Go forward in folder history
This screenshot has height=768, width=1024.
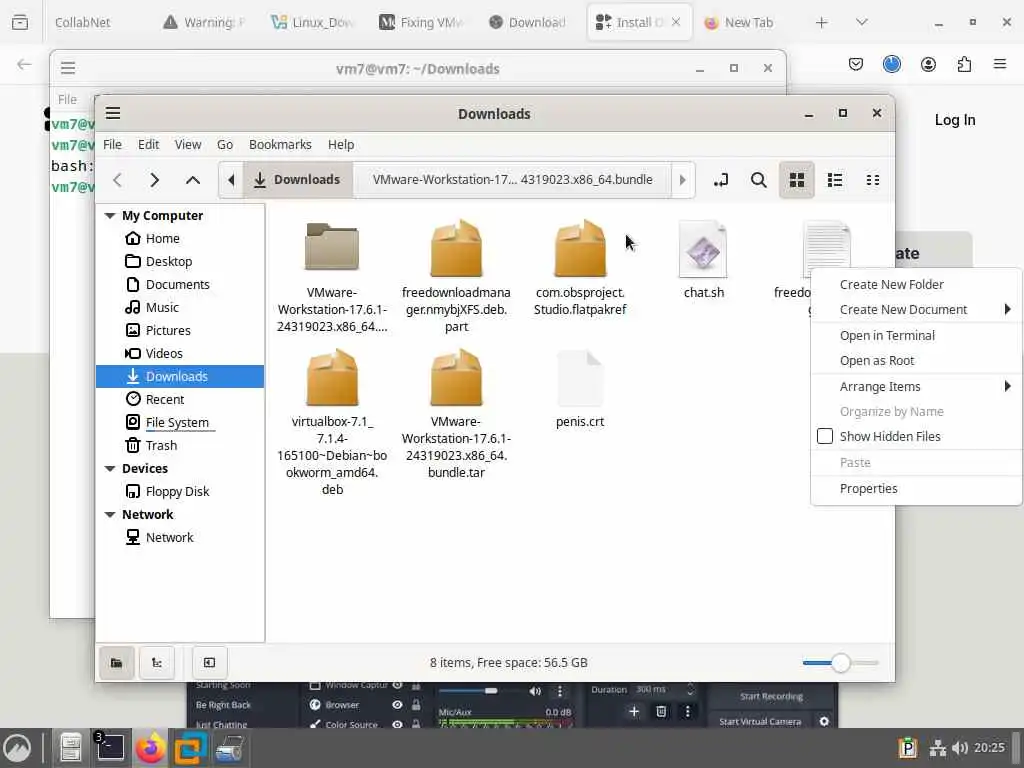click(x=155, y=180)
